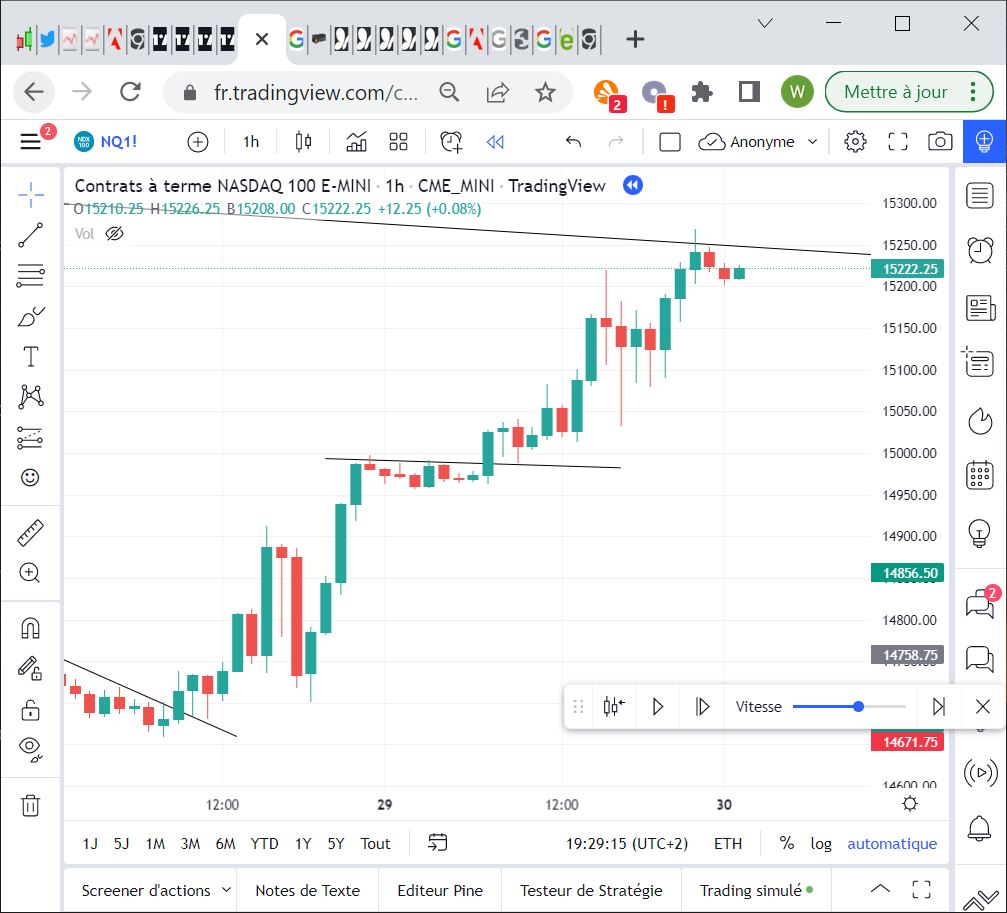Take a chart snapshot with camera

pyautogui.click(x=940, y=142)
